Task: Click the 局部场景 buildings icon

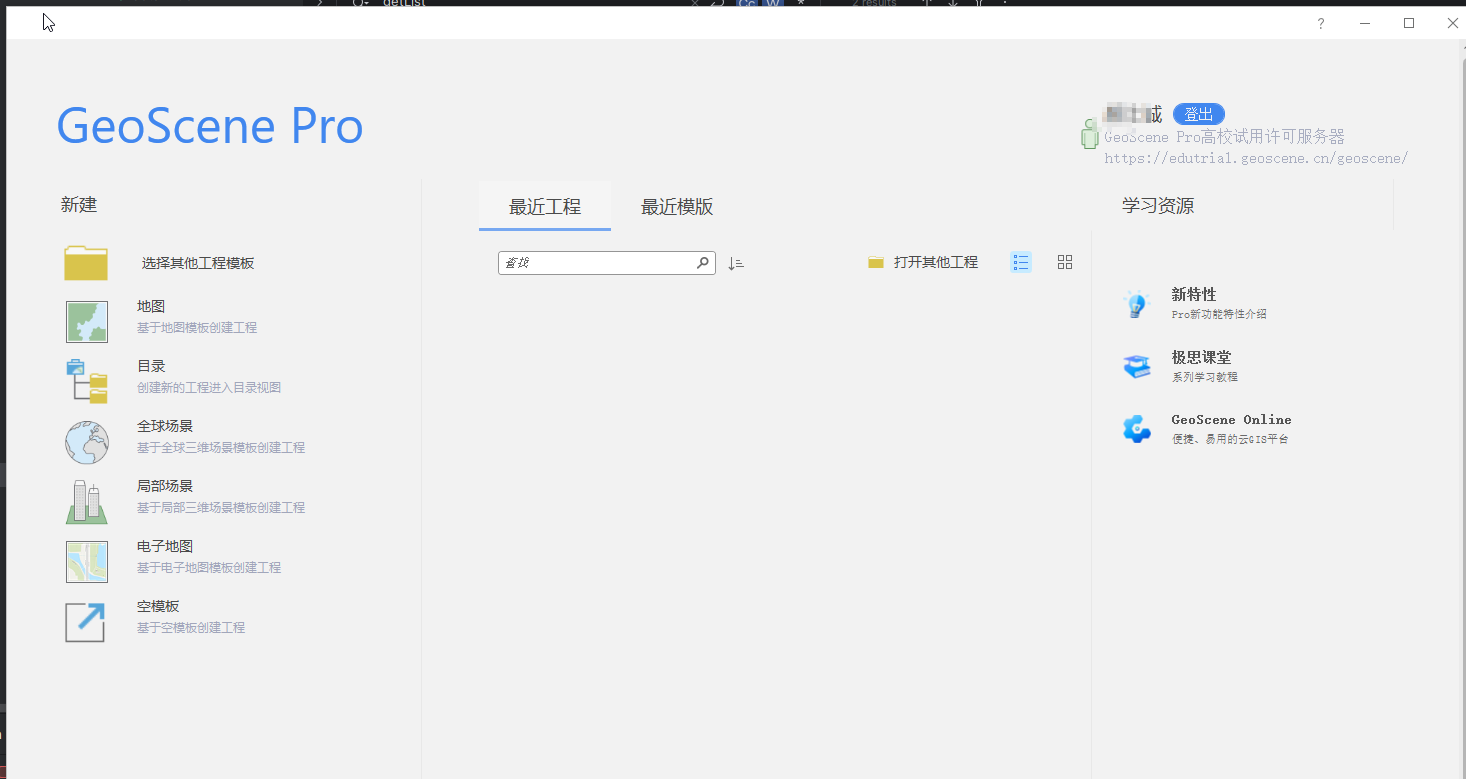Action: [87, 502]
